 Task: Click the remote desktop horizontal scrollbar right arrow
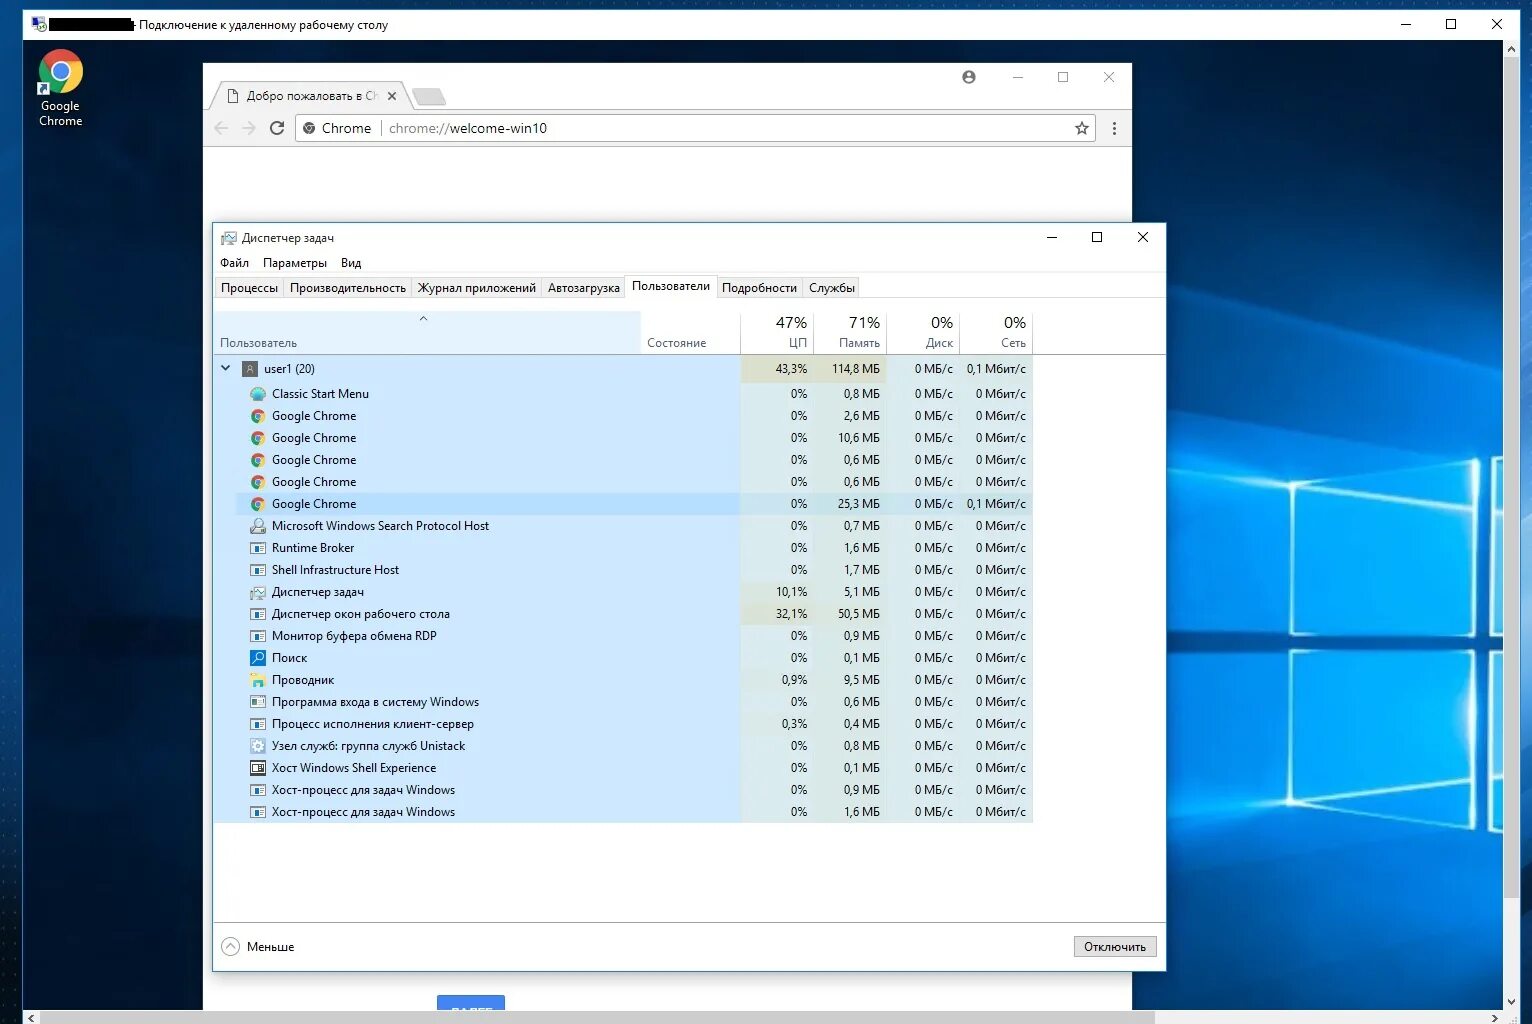(1495, 1017)
